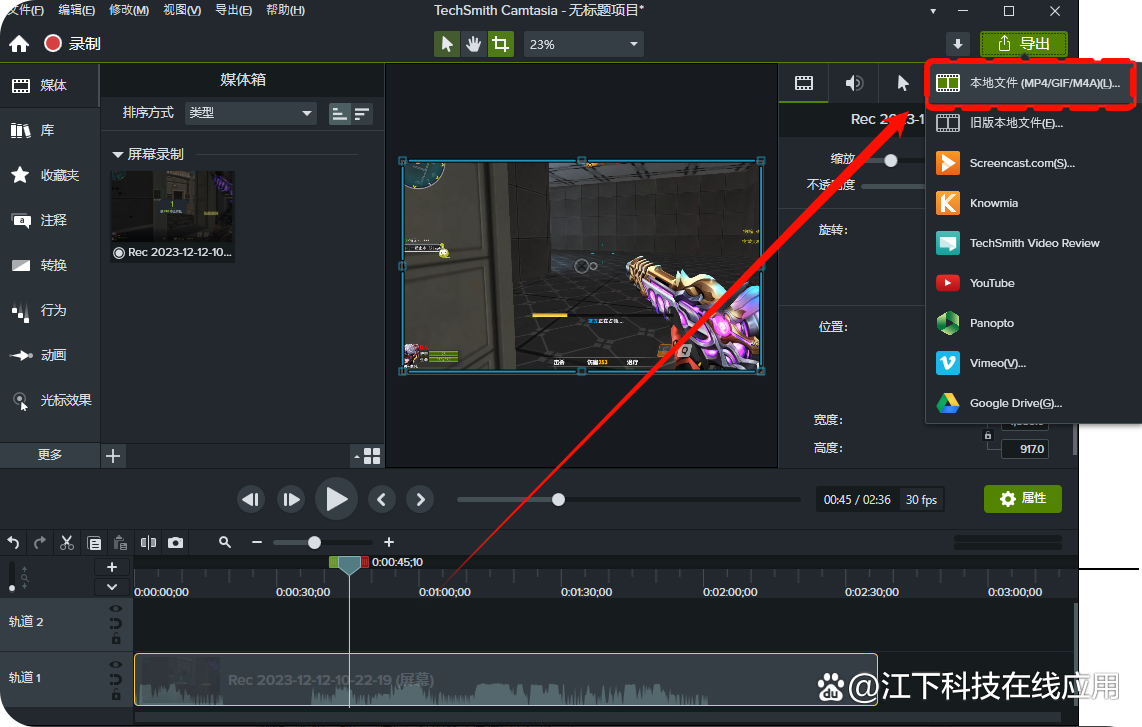This screenshot has width=1142, height=727.
Task: Click the scissors cut icon
Action: click(x=67, y=543)
